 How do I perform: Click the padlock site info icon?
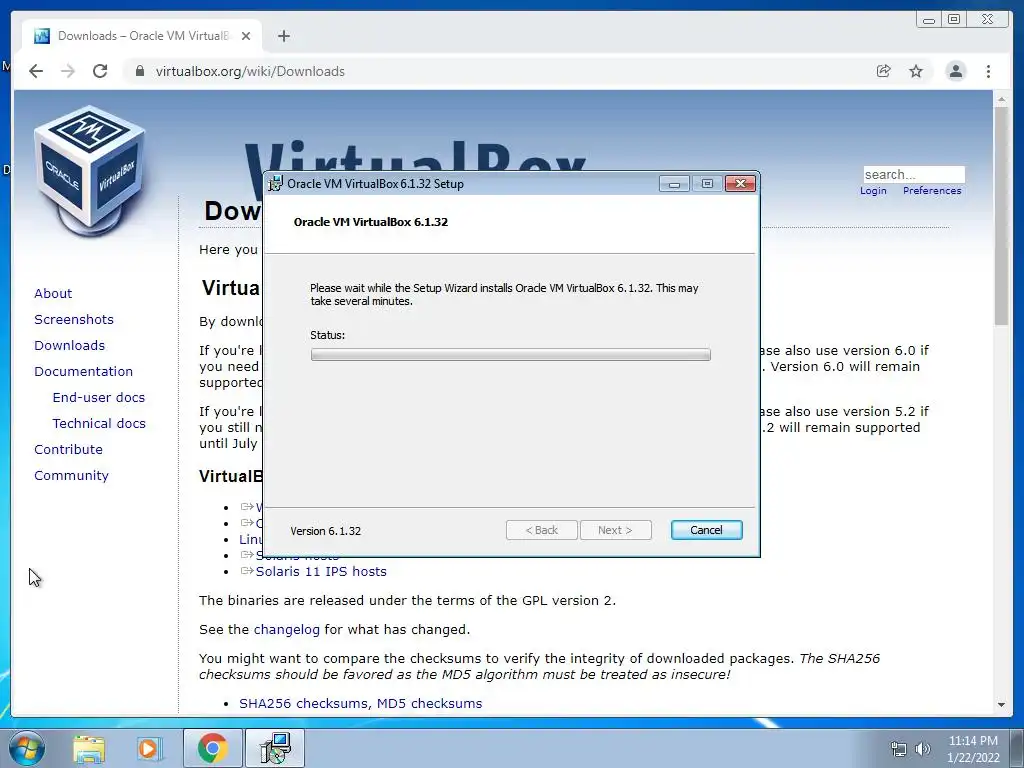(x=139, y=71)
